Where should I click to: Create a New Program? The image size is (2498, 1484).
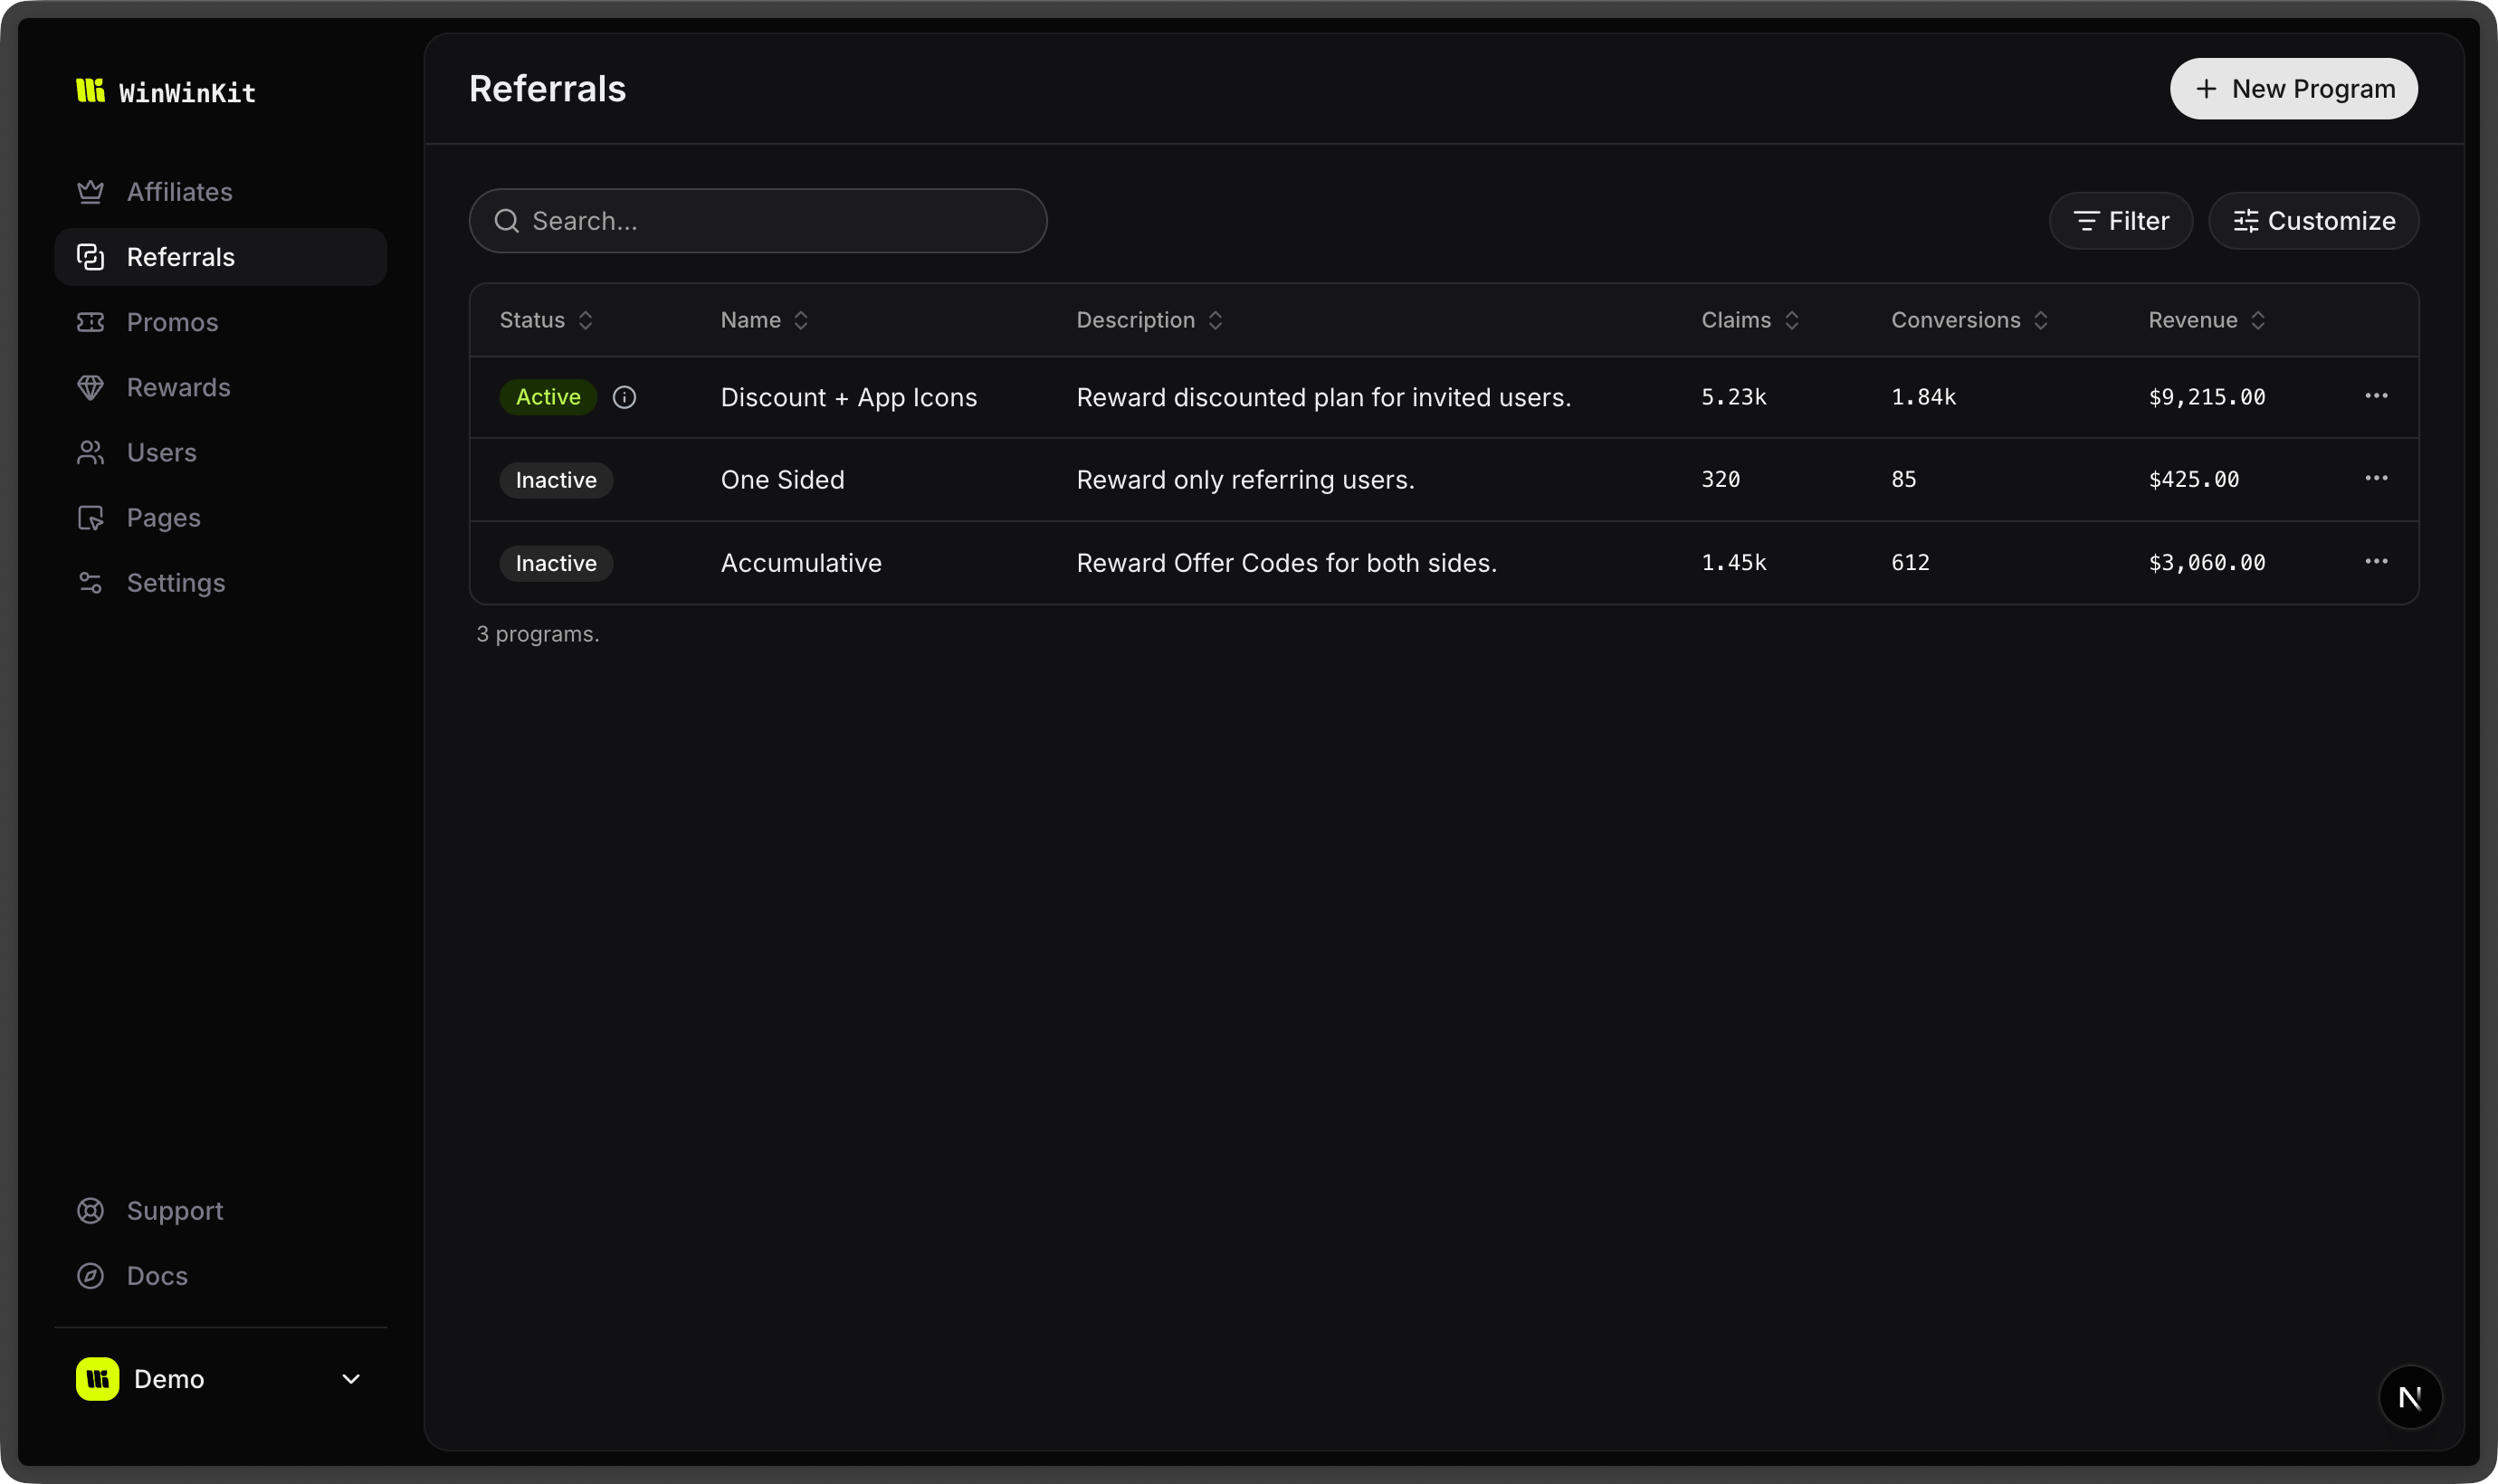coord(2293,89)
